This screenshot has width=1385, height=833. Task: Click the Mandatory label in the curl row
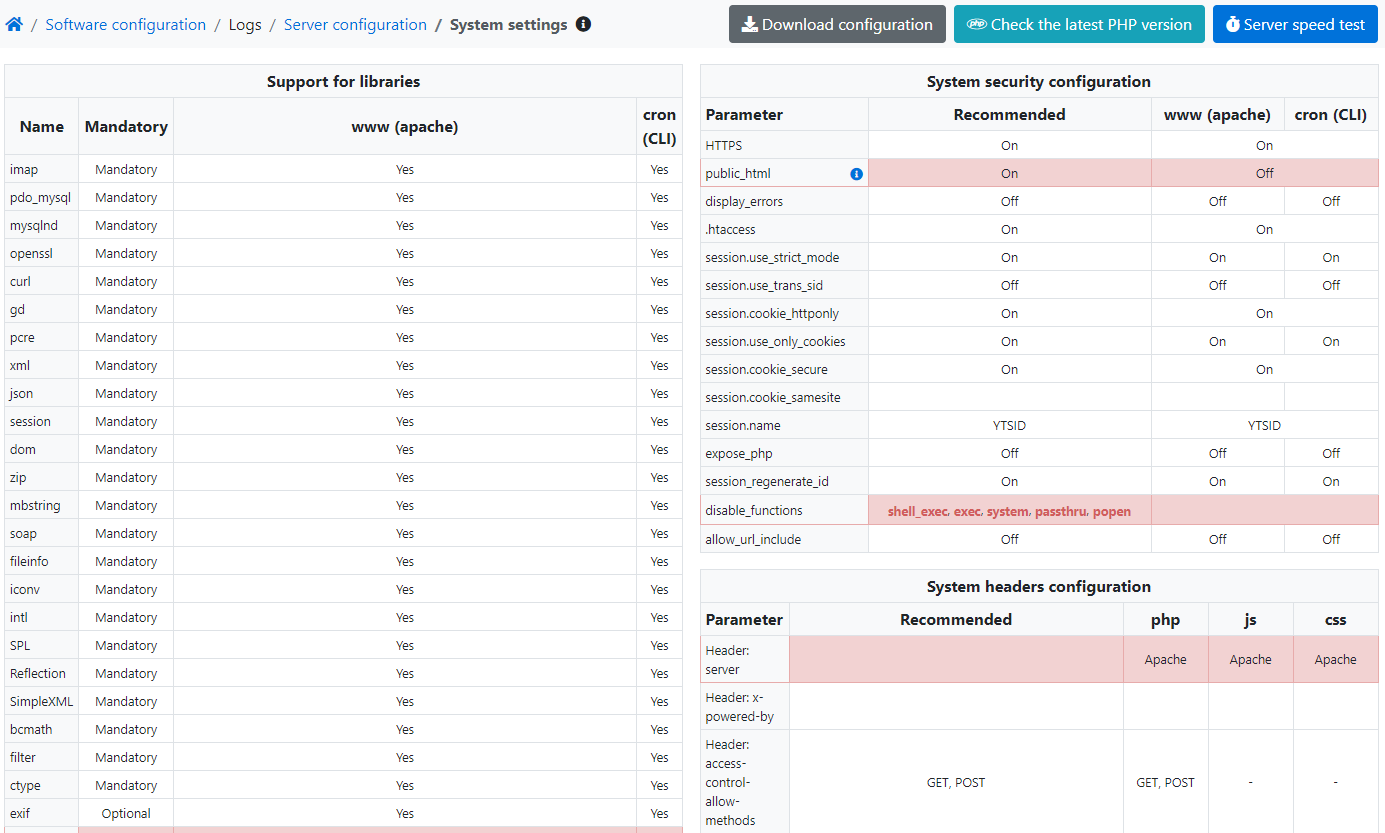[x=126, y=281]
